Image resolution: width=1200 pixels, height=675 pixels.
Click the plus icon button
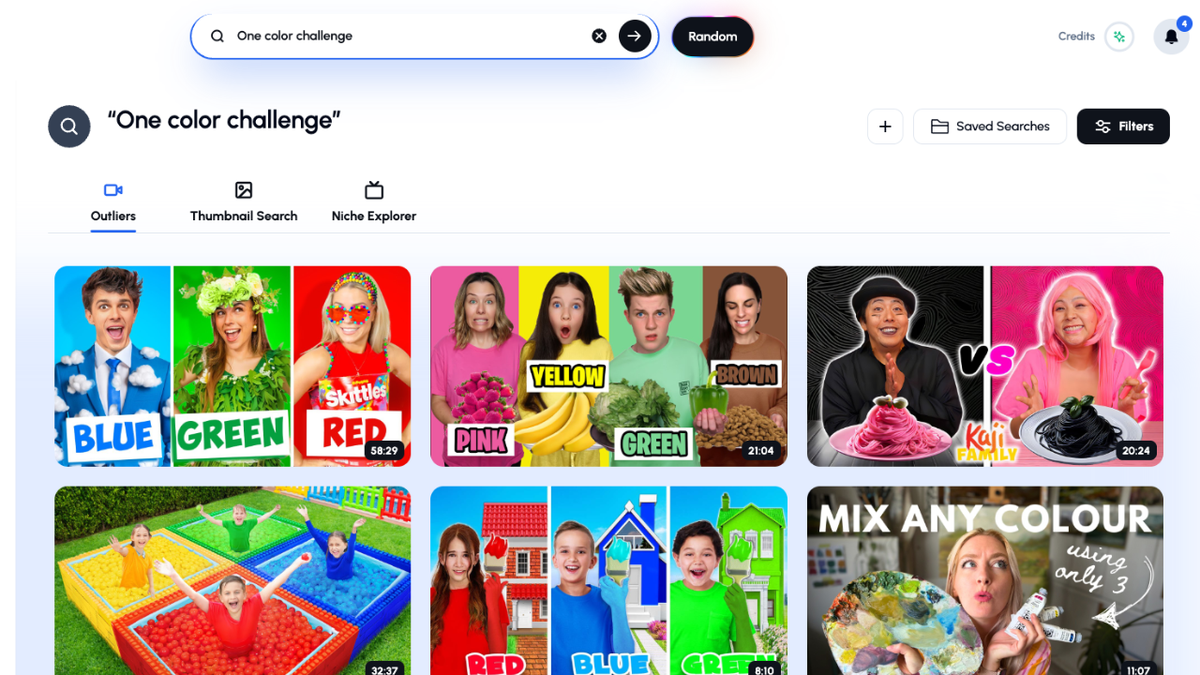tap(885, 126)
